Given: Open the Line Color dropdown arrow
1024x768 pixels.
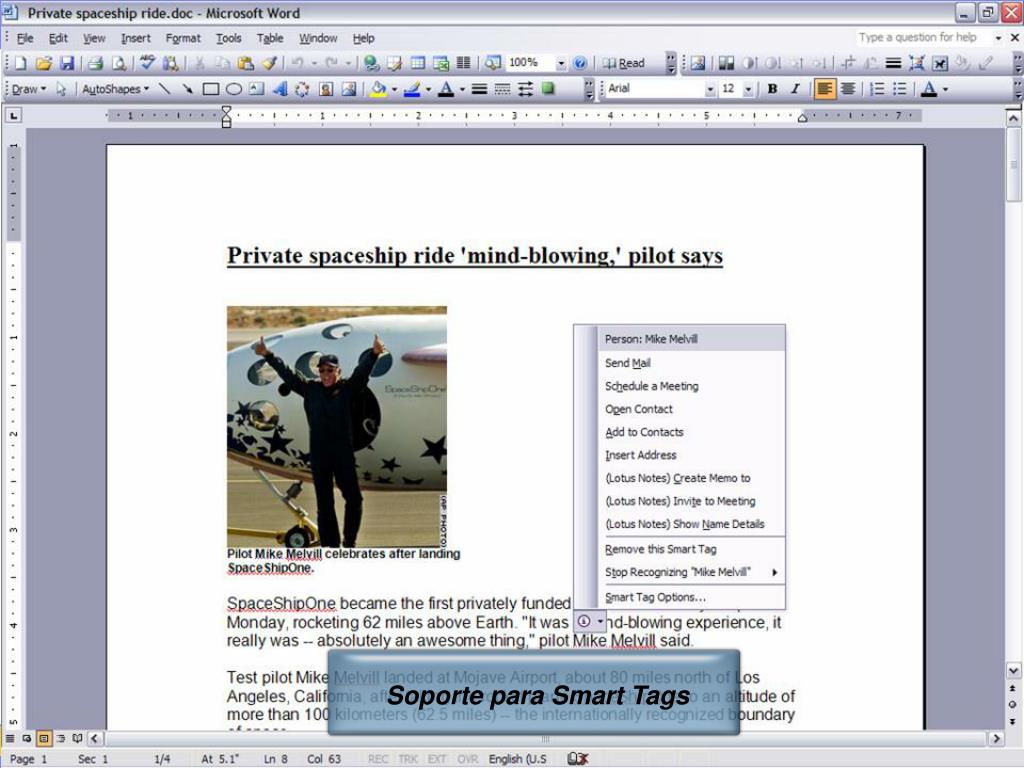Looking at the screenshot, I should coord(428,89).
